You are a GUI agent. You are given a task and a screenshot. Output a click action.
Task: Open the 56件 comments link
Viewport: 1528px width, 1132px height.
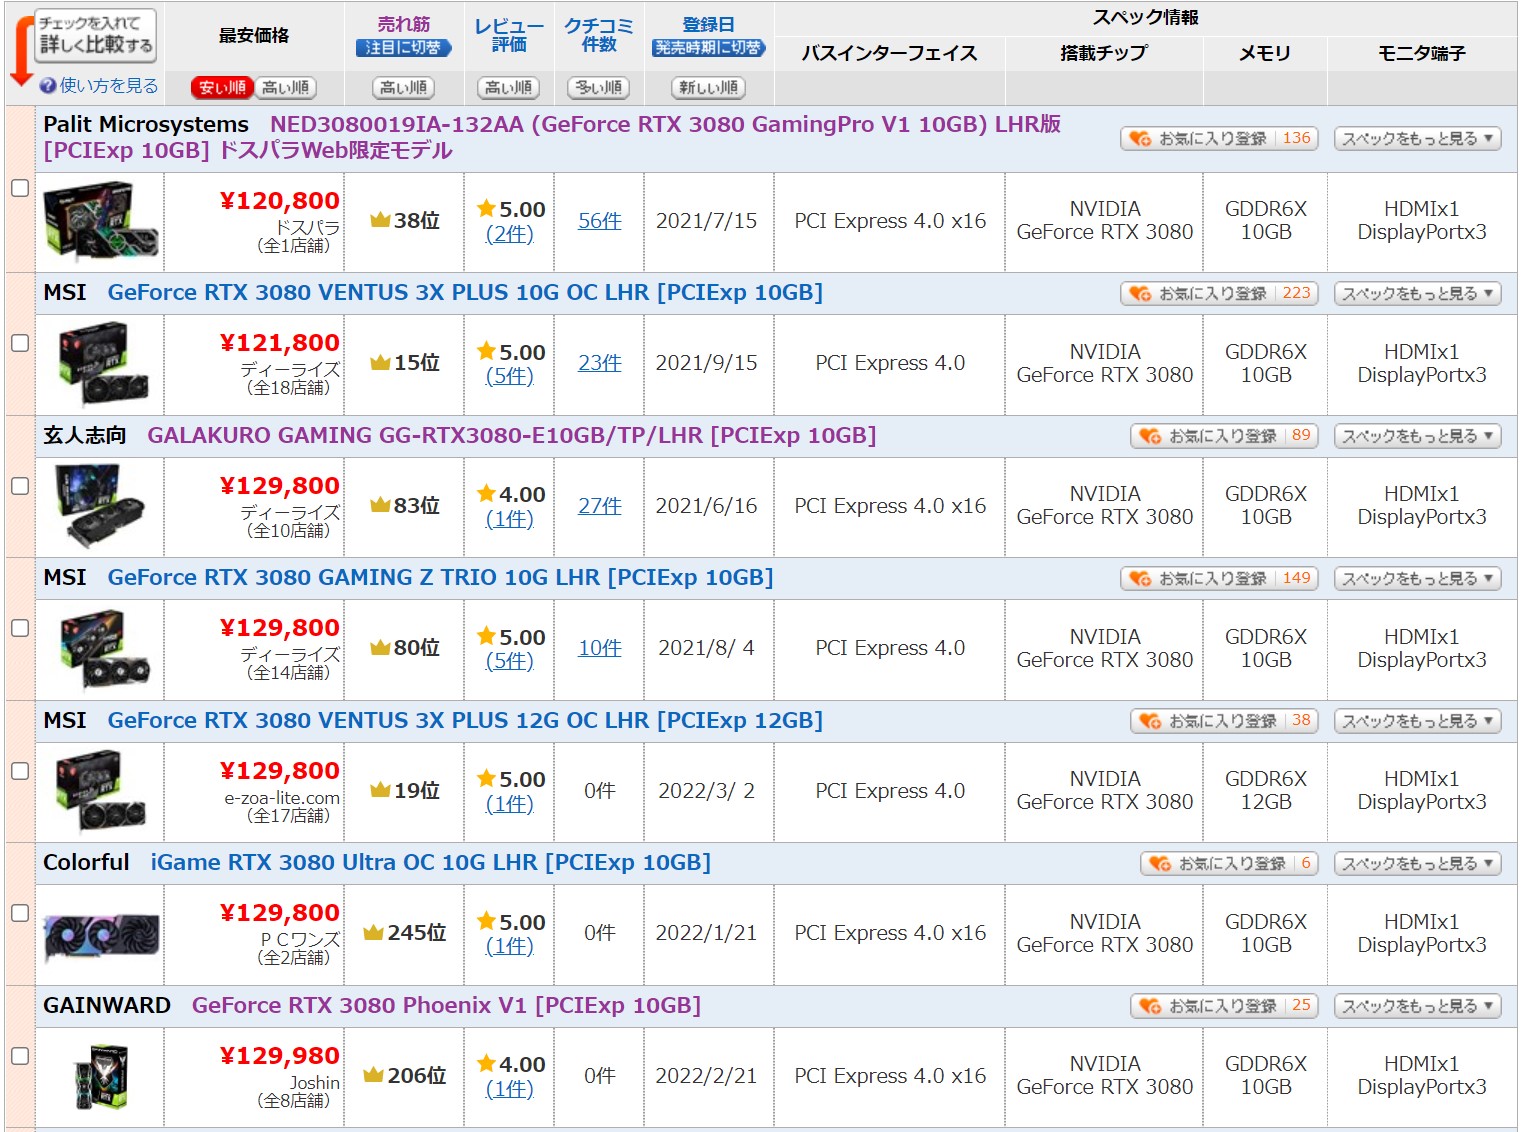(x=599, y=221)
